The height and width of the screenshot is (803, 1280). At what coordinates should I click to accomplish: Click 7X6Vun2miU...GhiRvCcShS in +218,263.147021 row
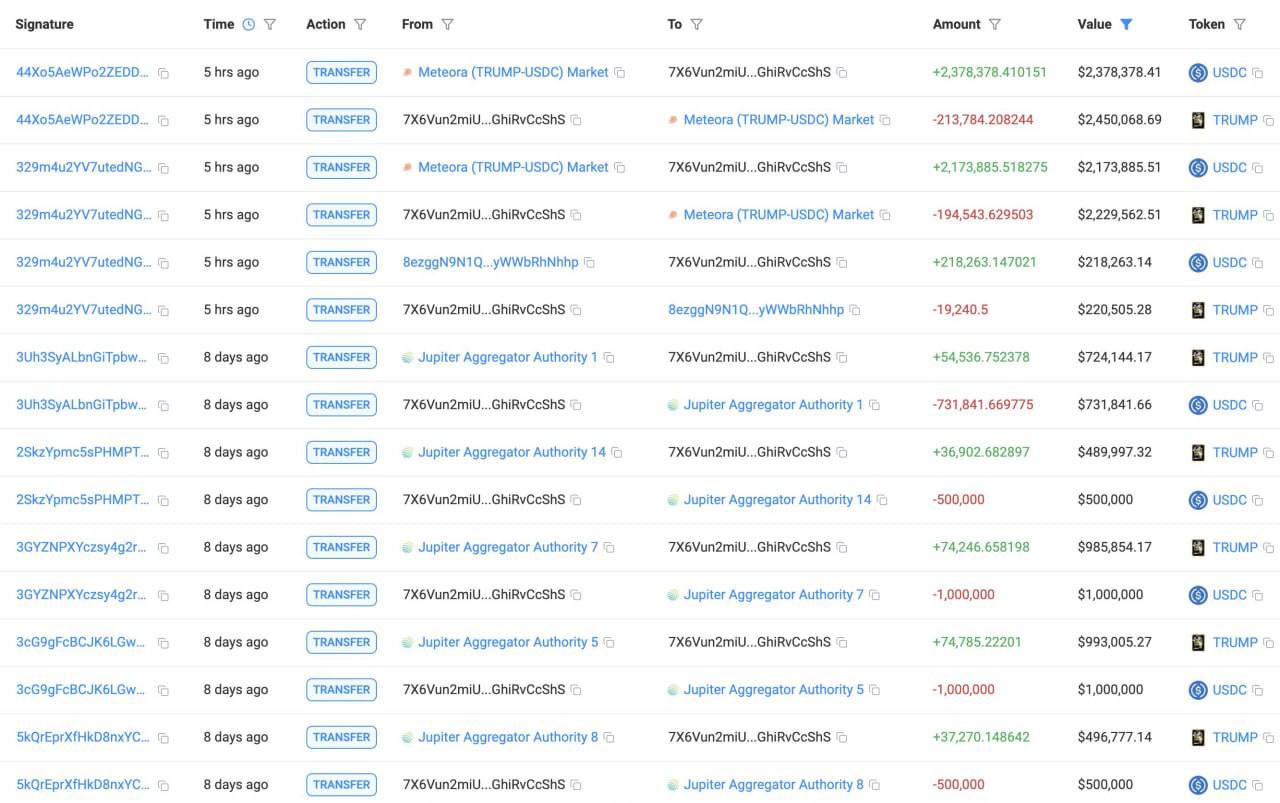pos(749,262)
